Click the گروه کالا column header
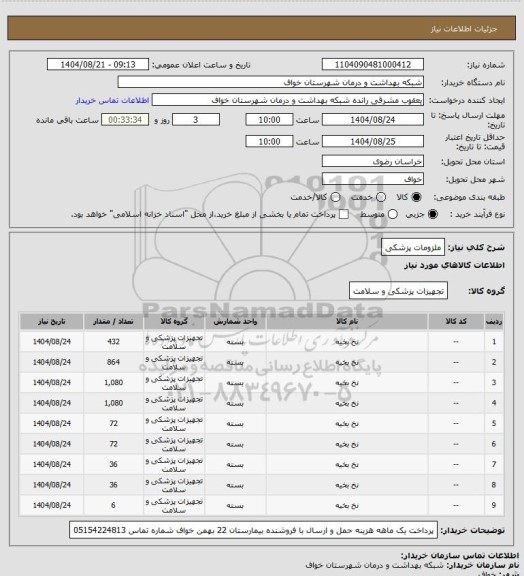The image size is (524, 576). [174, 321]
